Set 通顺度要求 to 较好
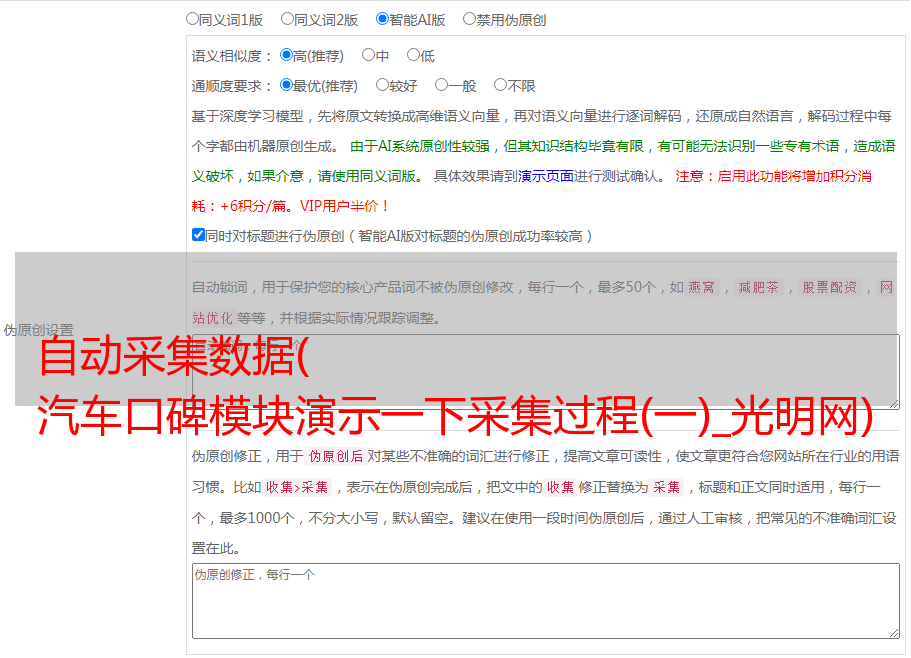 point(382,85)
